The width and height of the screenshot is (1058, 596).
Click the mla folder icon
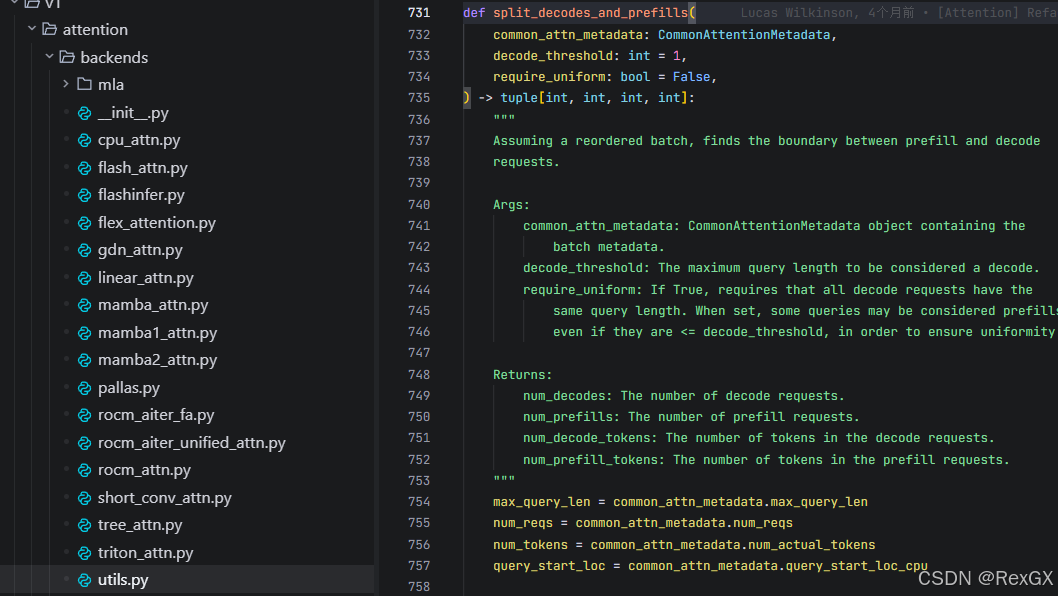click(84, 84)
